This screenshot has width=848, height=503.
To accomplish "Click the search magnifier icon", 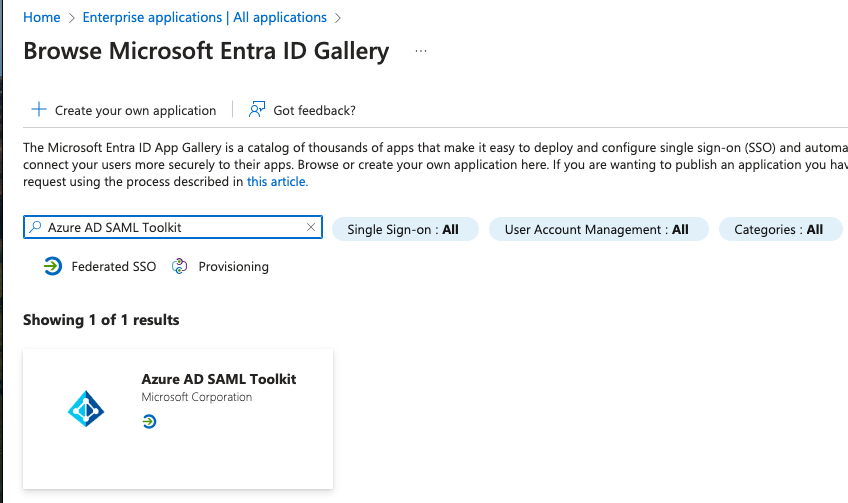I will coord(35,227).
